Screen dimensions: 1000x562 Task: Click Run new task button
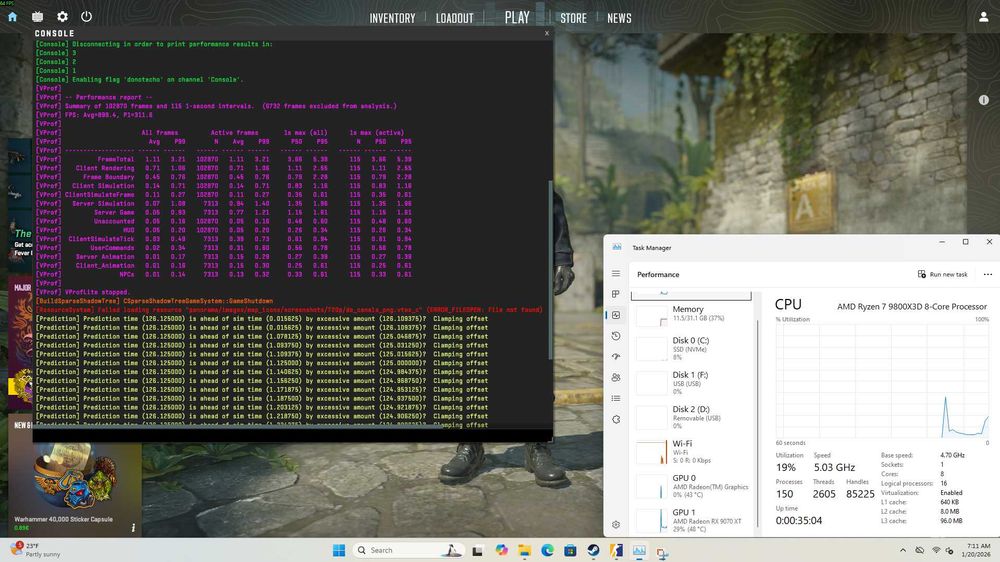(943, 274)
